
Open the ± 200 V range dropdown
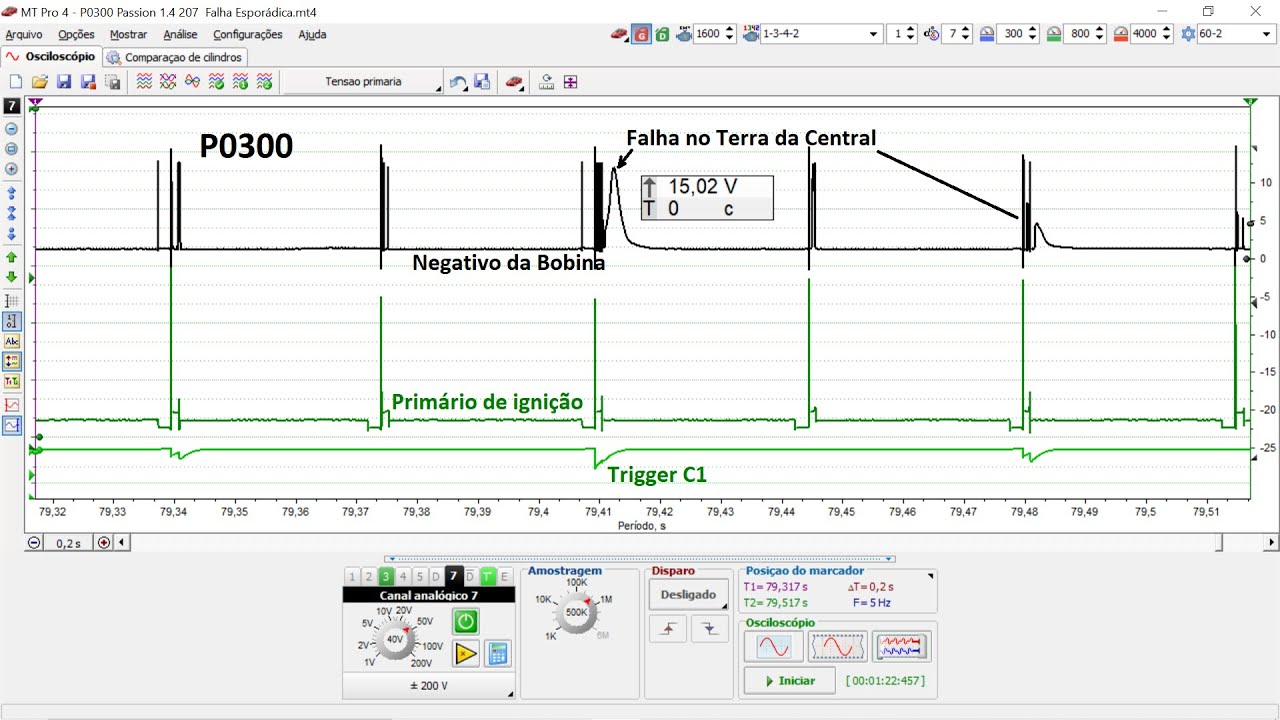429,686
